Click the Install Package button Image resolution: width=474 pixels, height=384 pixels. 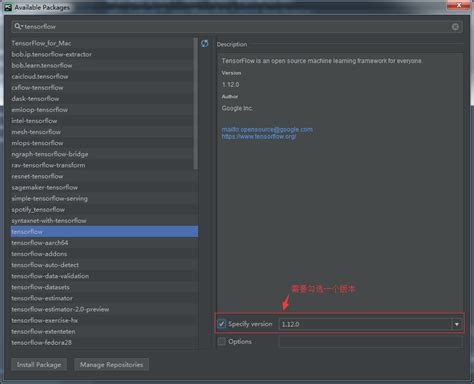pos(39,365)
